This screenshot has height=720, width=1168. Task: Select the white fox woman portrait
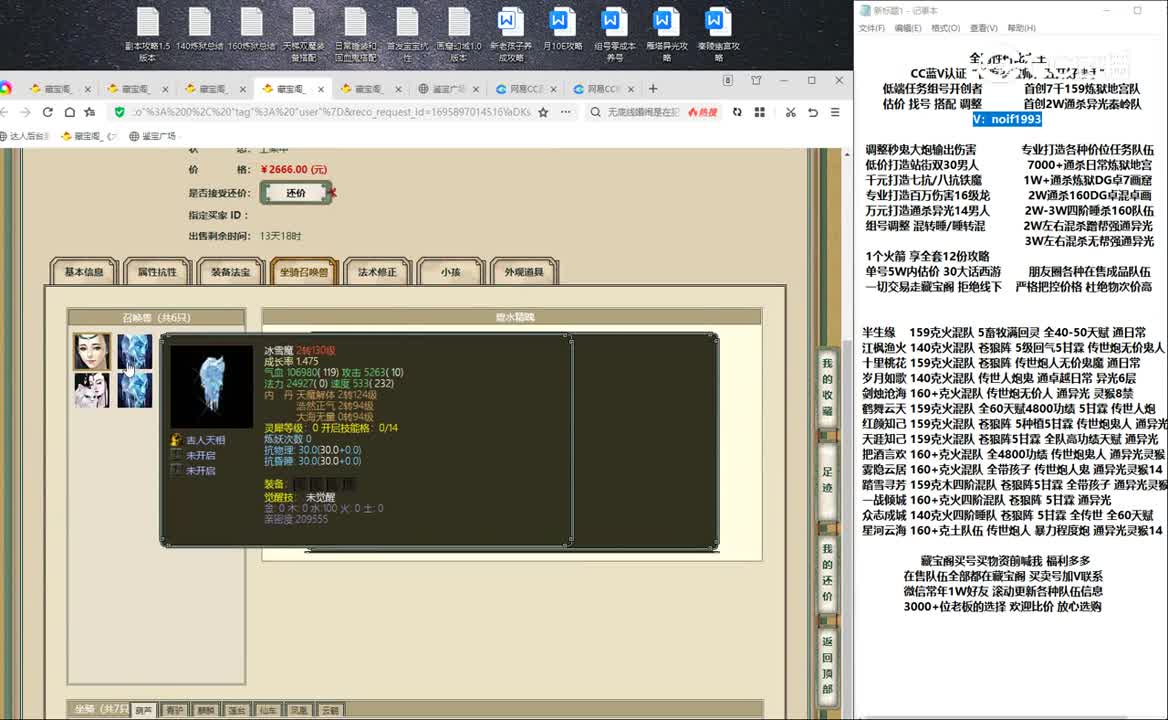coord(92,389)
